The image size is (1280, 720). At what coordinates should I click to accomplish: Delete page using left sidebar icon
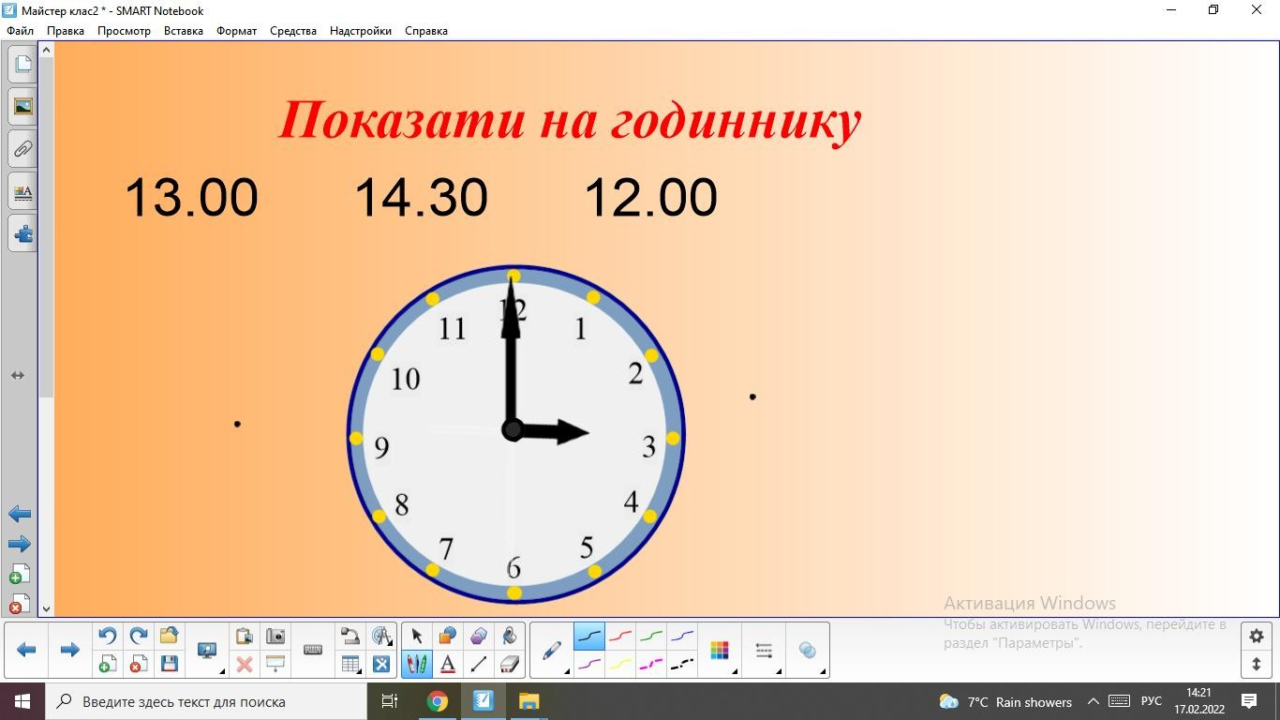pyautogui.click(x=19, y=603)
